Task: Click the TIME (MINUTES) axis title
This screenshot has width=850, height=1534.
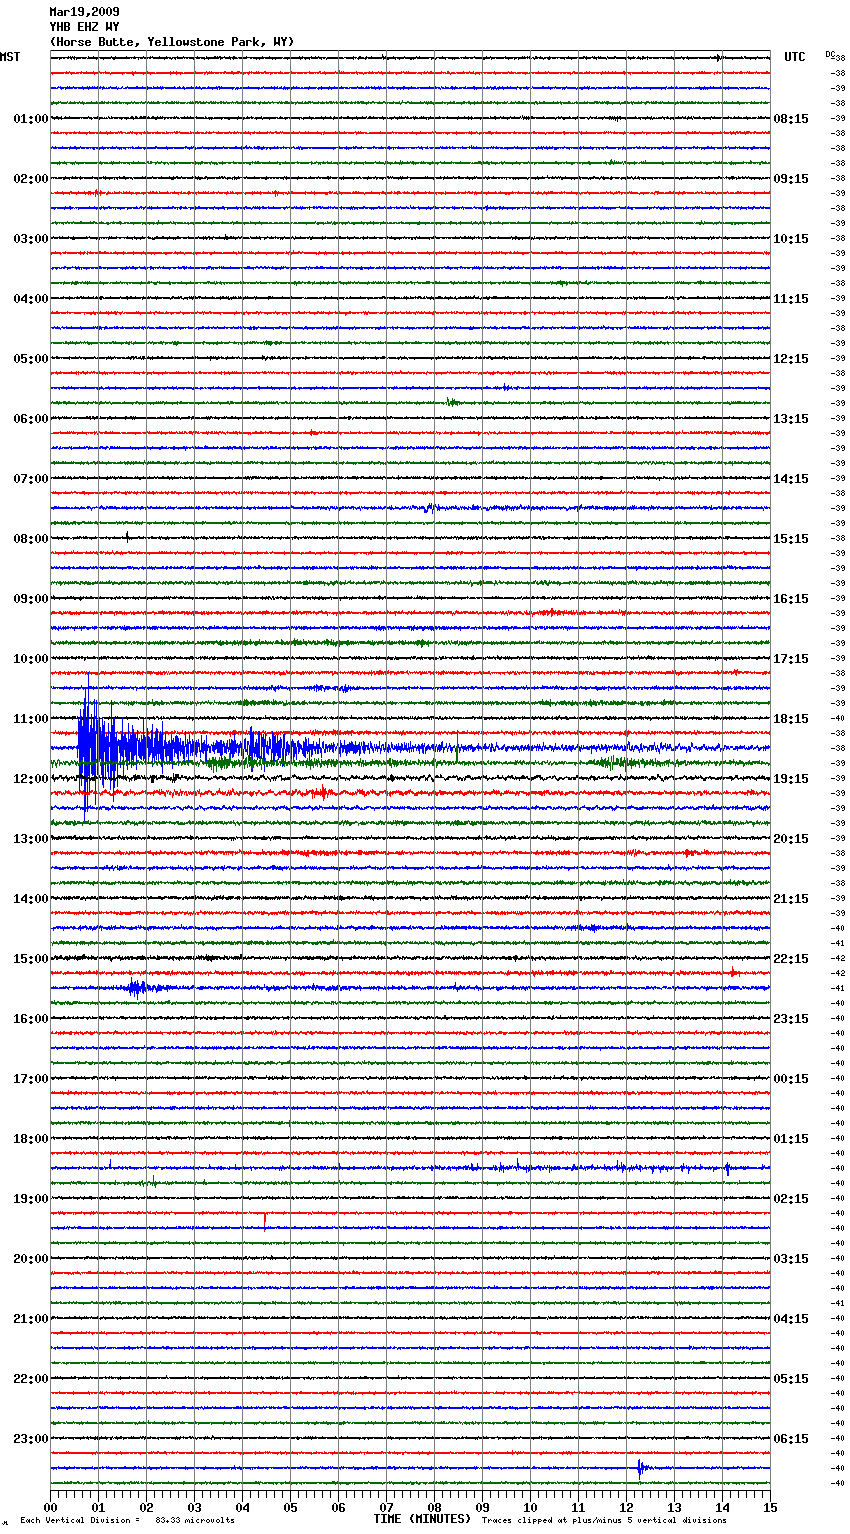Action: click(x=422, y=1519)
